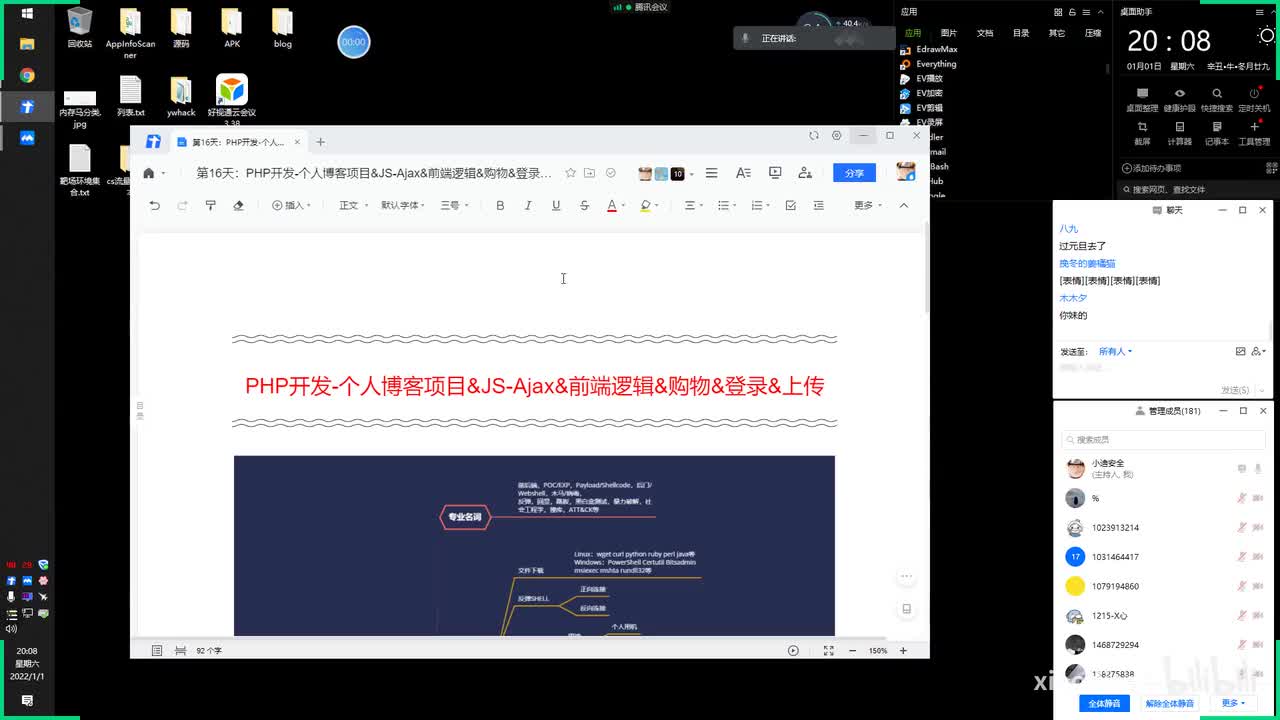Click the saved status check icon
1280x720 pixels.
(611, 173)
